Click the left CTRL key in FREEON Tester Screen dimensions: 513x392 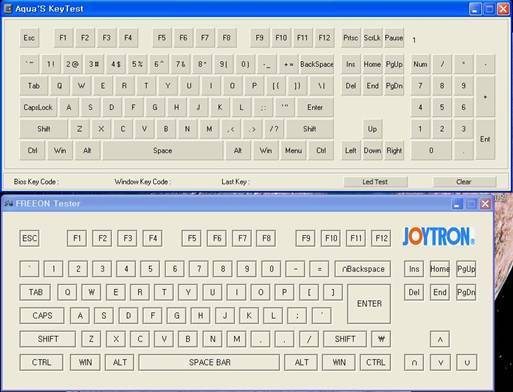(x=41, y=362)
